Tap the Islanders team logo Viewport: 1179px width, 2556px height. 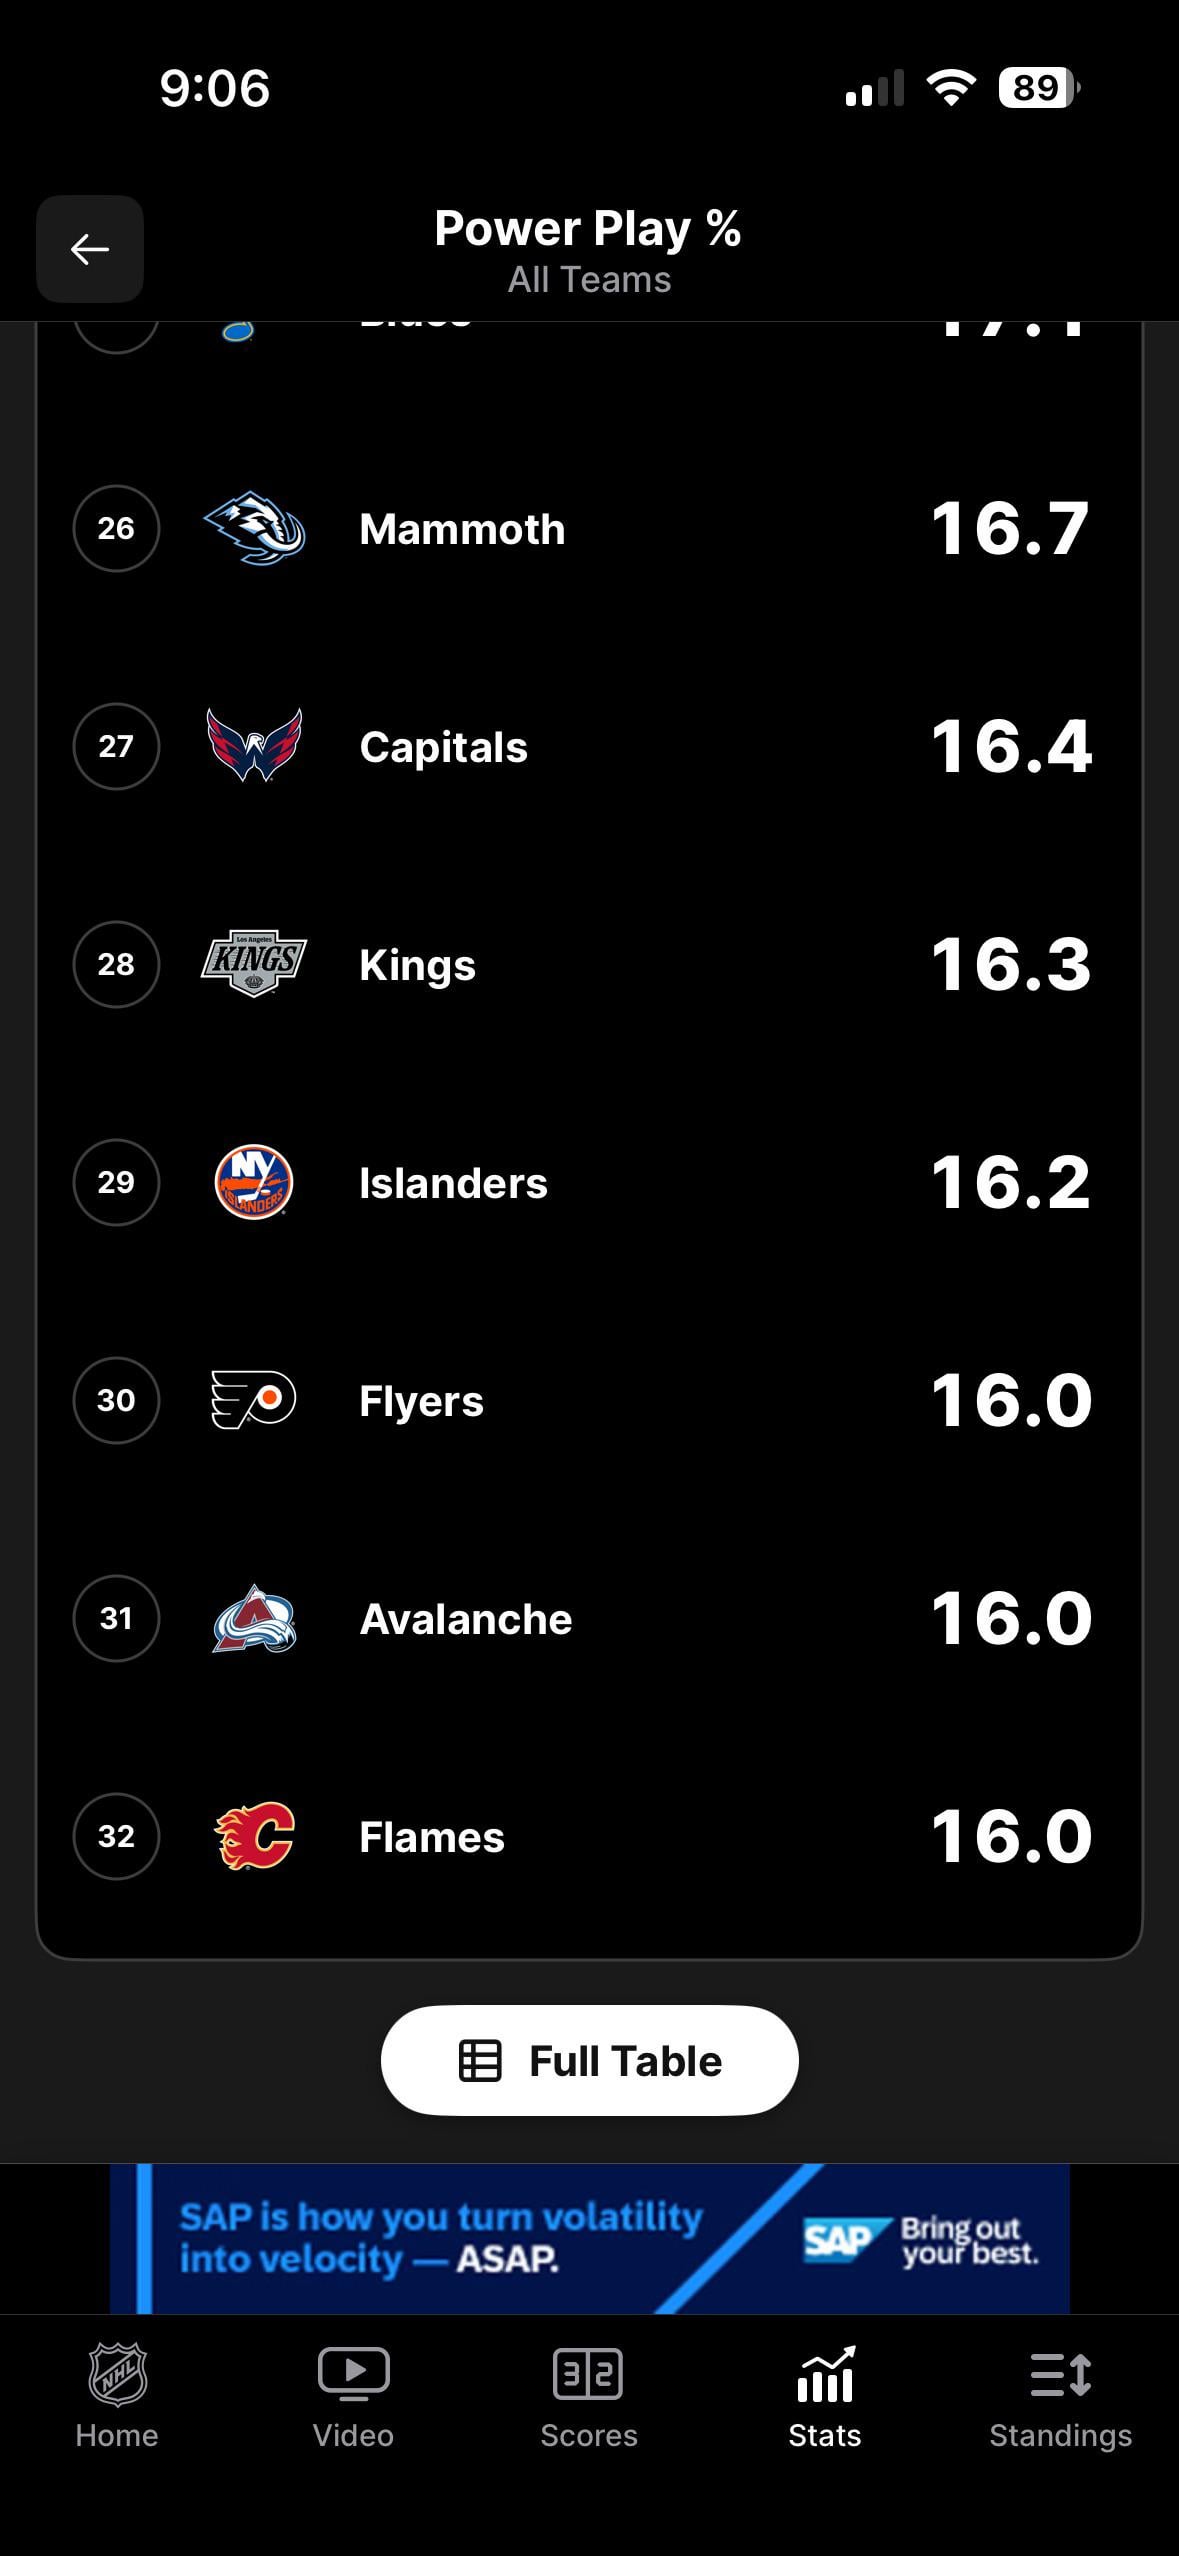(x=254, y=1182)
